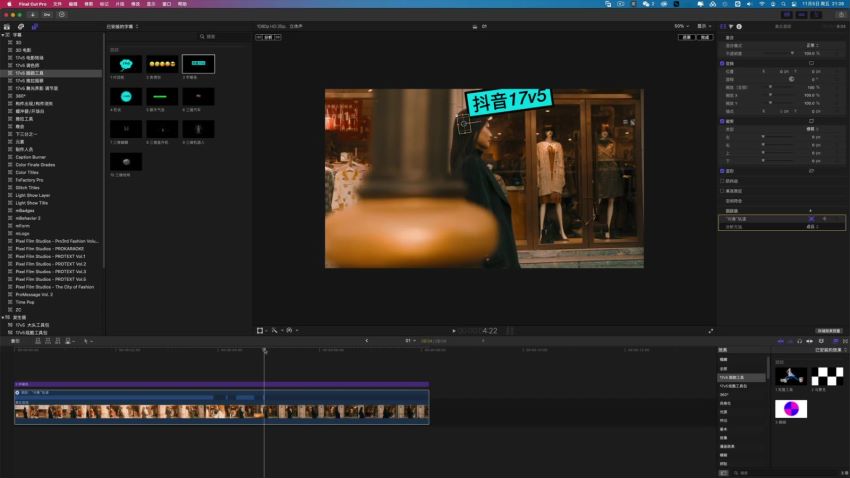850x478 pixels.
Task: Open the background tasks indicator
Action: click(62, 15)
